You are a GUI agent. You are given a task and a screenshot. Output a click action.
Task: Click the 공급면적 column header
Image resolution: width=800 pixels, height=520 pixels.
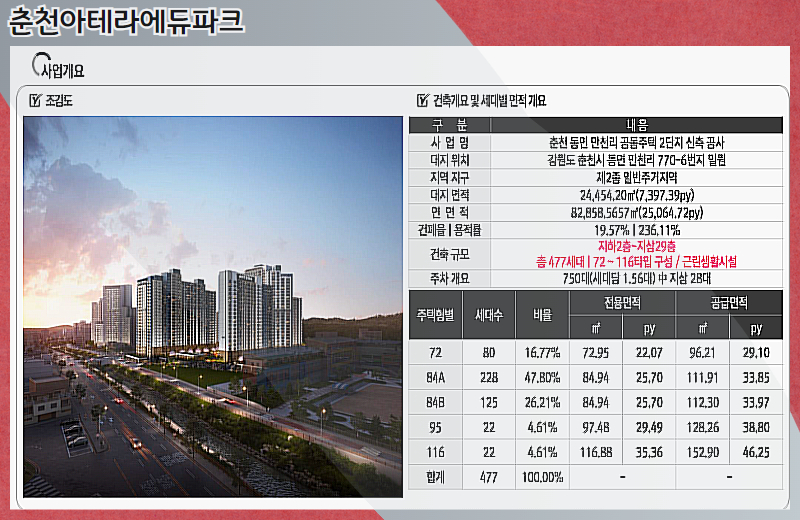point(729,303)
